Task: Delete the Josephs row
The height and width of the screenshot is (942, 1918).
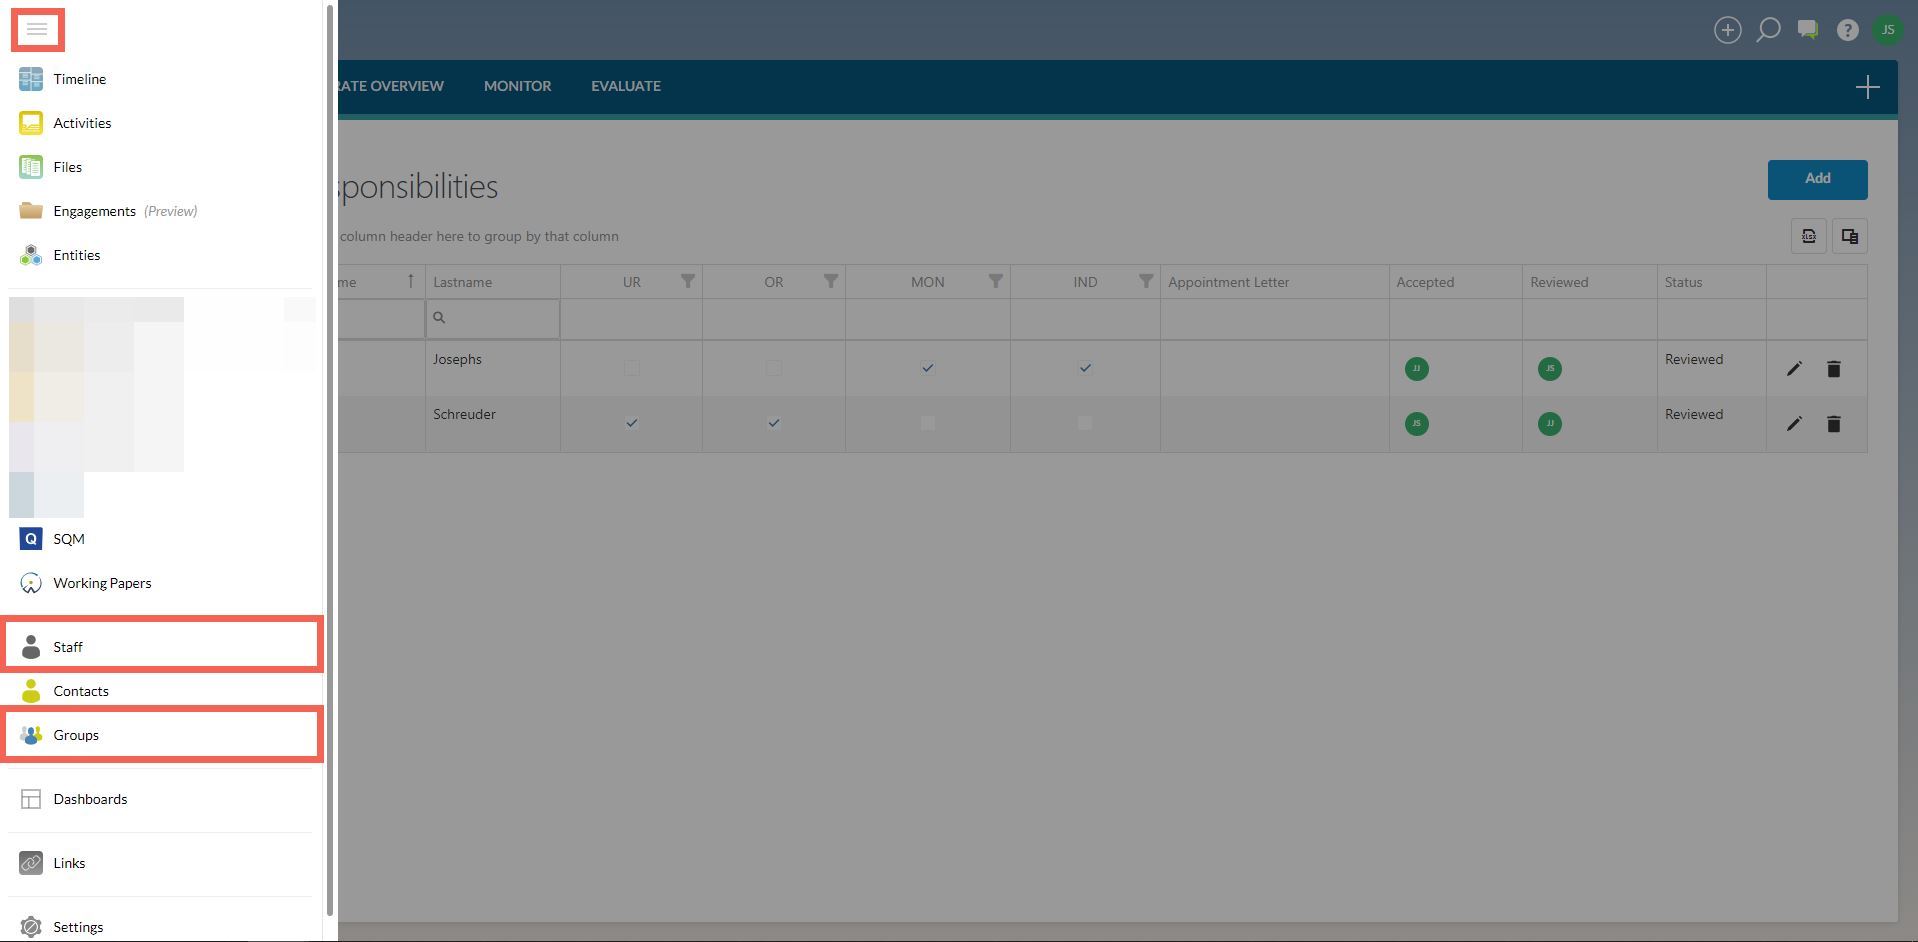Action: (x=1833, y=369)
